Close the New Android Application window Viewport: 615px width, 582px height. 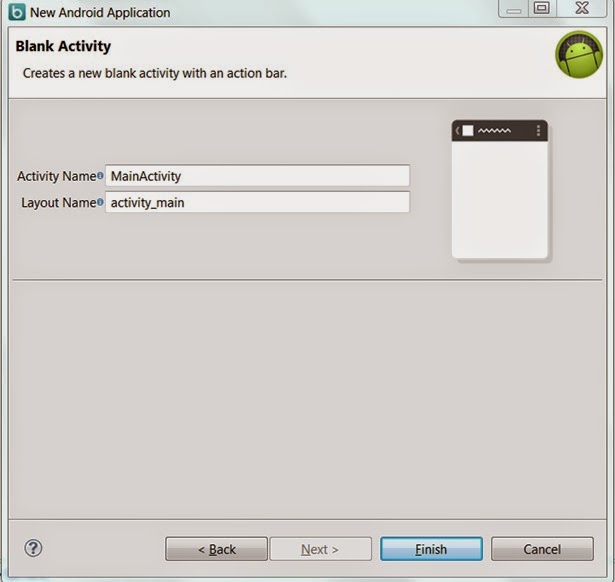click(x=582, y=8)
